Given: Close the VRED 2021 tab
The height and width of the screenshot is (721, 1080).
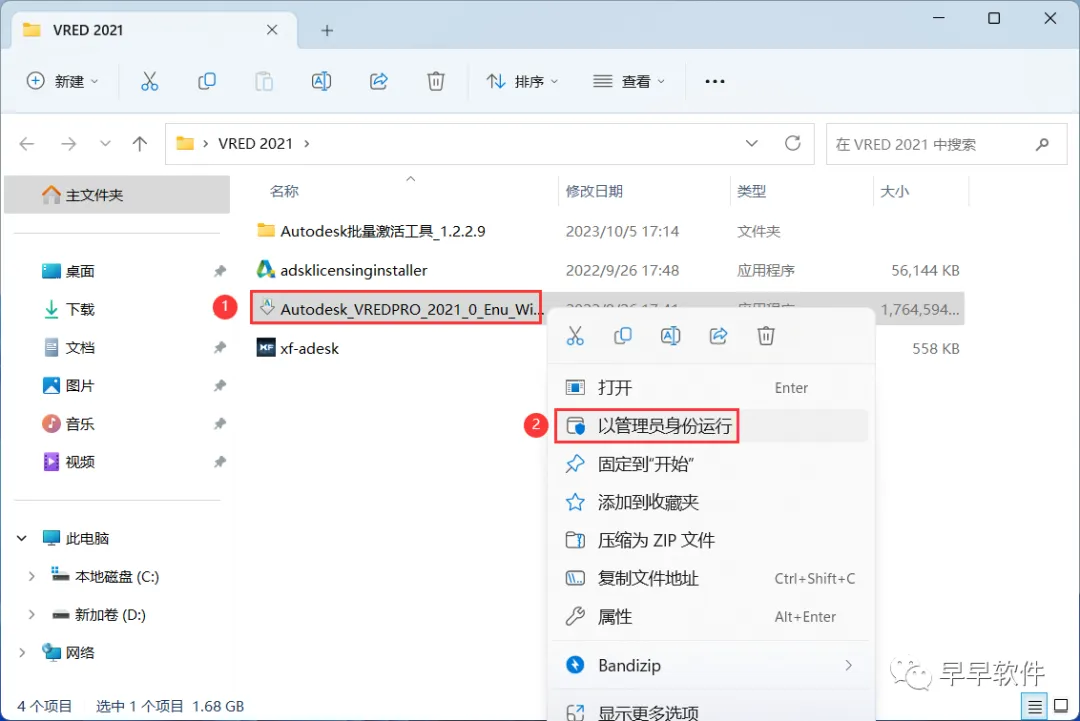Looking at the screenshot, I should tap(272, 30).
